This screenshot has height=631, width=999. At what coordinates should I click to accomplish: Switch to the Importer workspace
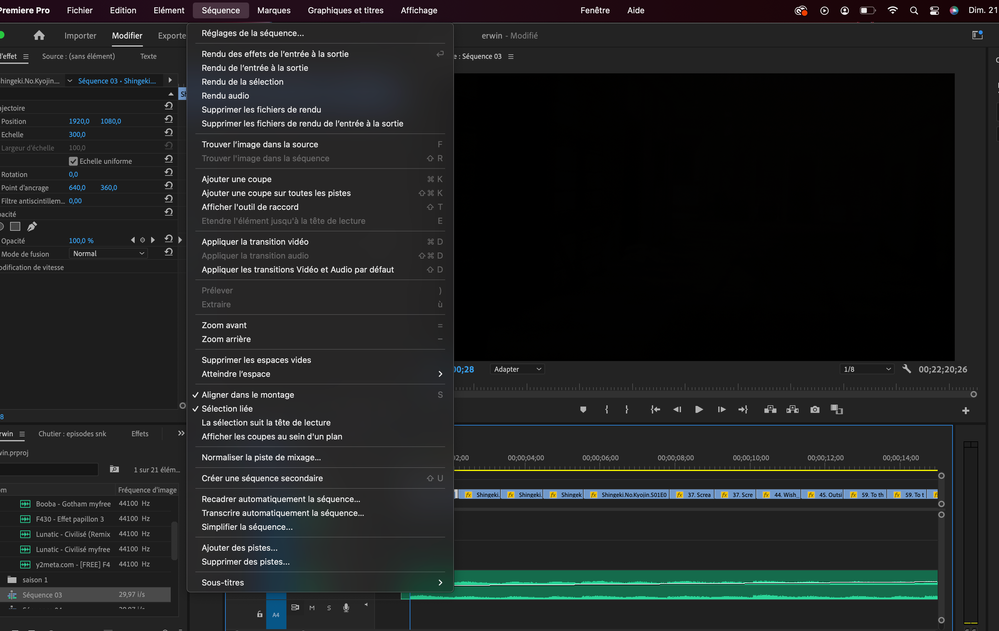click(x=80, y=36)
